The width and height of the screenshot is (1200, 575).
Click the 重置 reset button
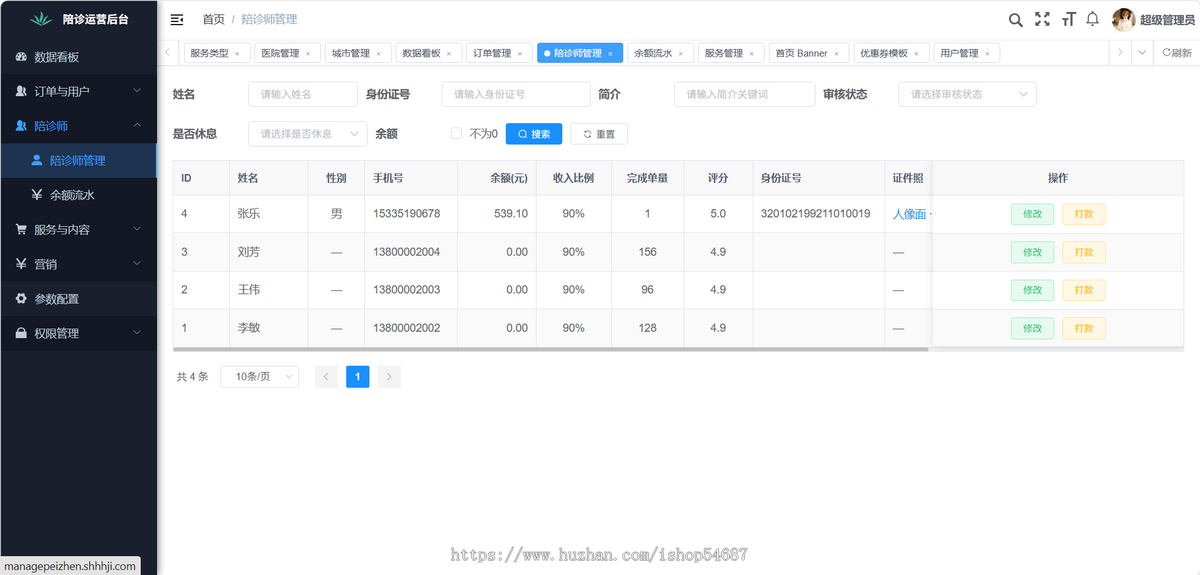tap(599, 134)
